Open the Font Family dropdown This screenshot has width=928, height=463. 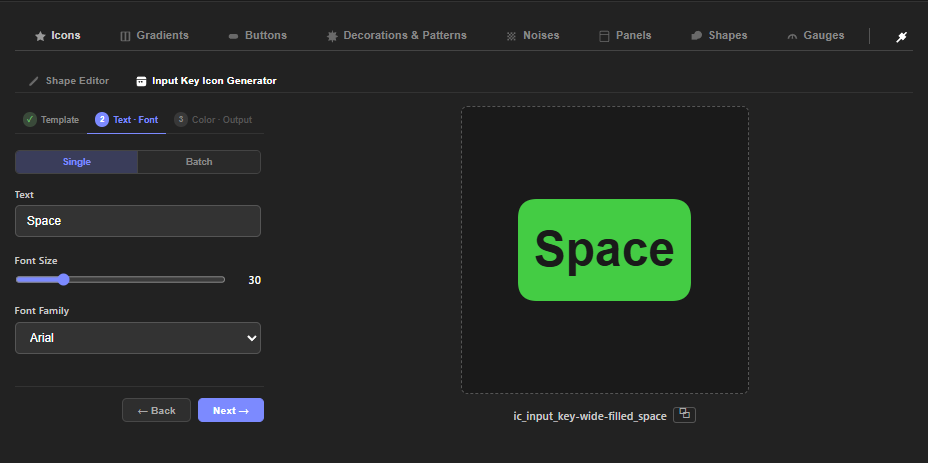[x=138, y=338]
